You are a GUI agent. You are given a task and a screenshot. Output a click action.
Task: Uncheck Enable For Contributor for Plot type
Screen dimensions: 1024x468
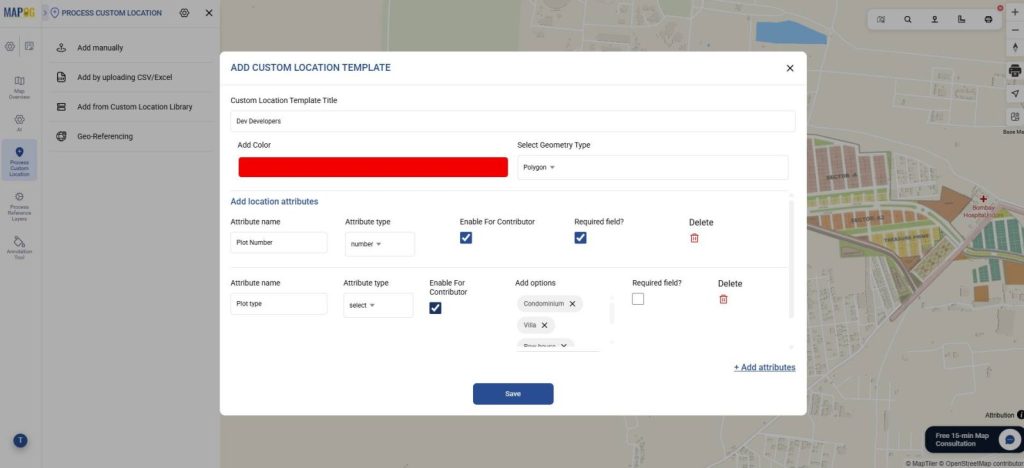tap(436, 308)
